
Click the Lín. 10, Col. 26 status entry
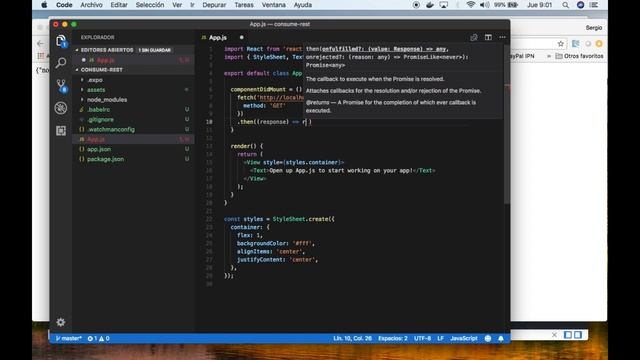pos(352,338)
